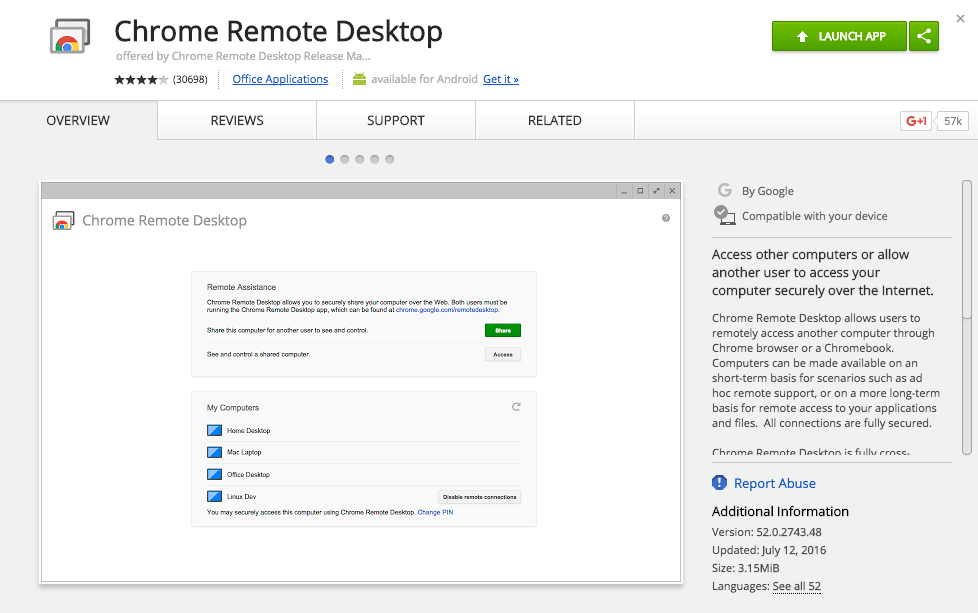
Task: Click the Additional Information heading
Action: click(780, 511)
